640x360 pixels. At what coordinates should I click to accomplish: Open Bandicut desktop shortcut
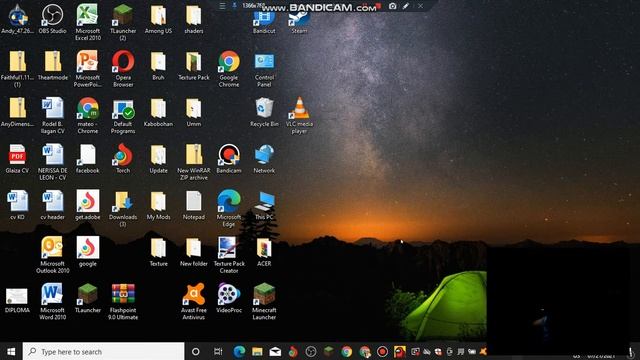point(264,22)
